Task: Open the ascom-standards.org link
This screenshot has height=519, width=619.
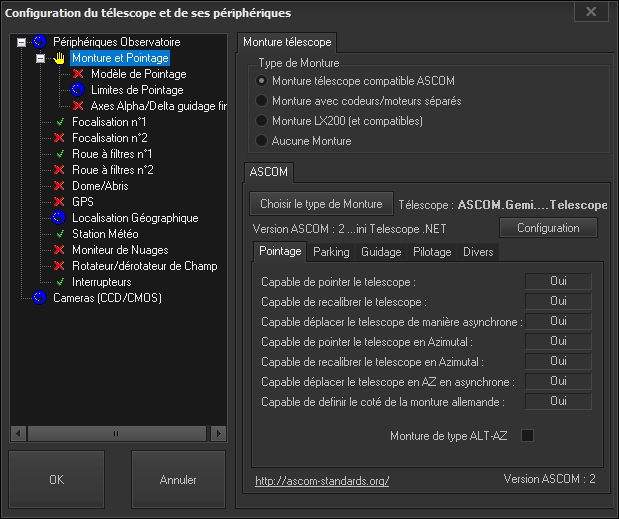Action: point(321,481)
